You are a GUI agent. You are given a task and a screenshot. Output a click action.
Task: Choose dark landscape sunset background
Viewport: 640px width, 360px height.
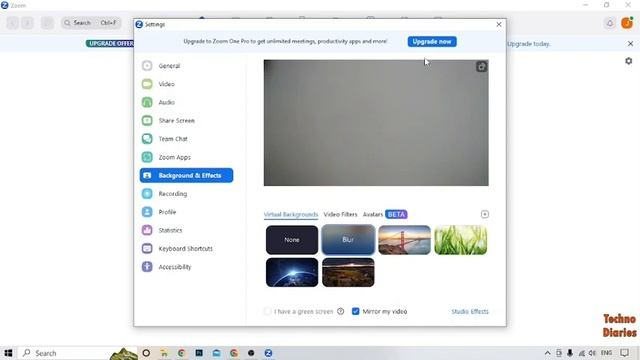click(348, 272)
